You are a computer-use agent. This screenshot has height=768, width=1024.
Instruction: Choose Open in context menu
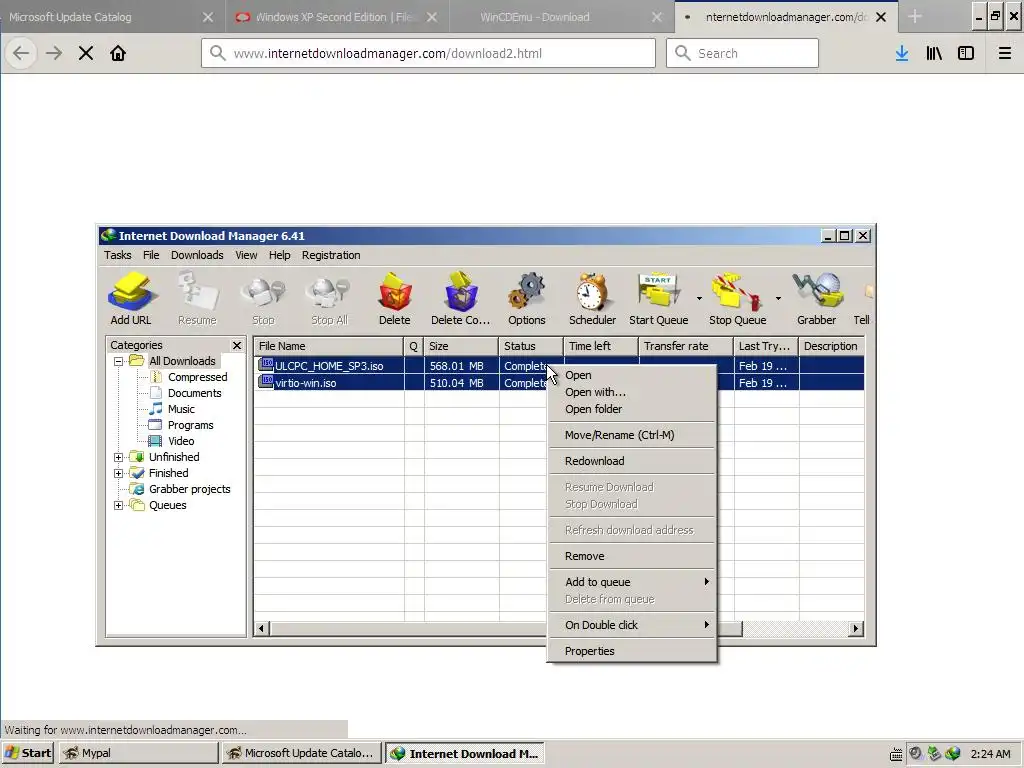(x=632, y=375)
